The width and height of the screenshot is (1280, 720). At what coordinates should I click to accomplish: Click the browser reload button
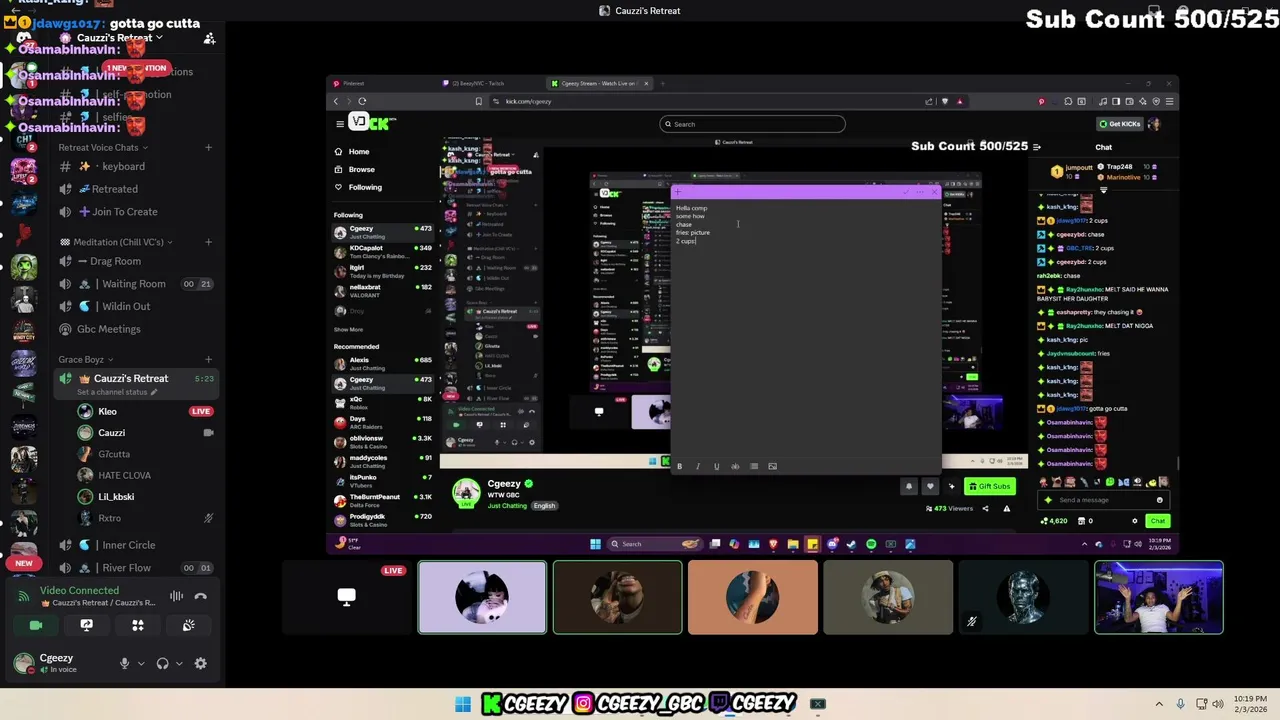362,101
